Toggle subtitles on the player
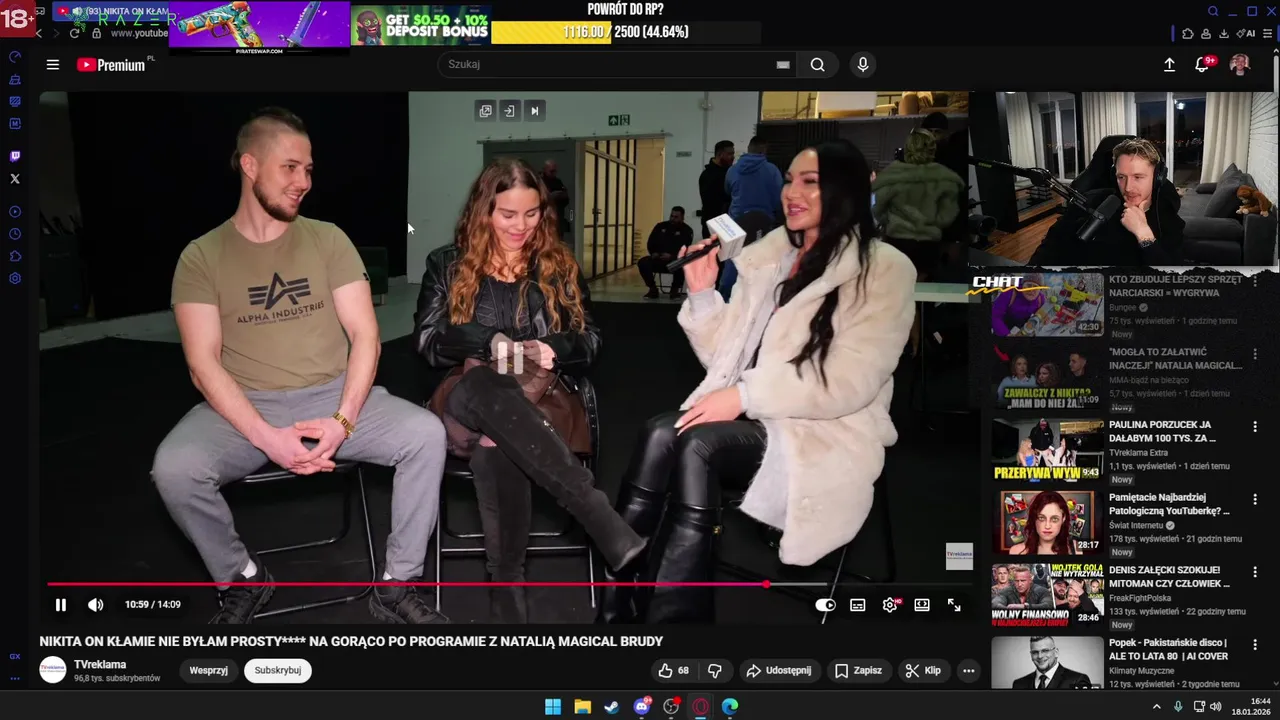1280x720 pixels. coord(857,605)
